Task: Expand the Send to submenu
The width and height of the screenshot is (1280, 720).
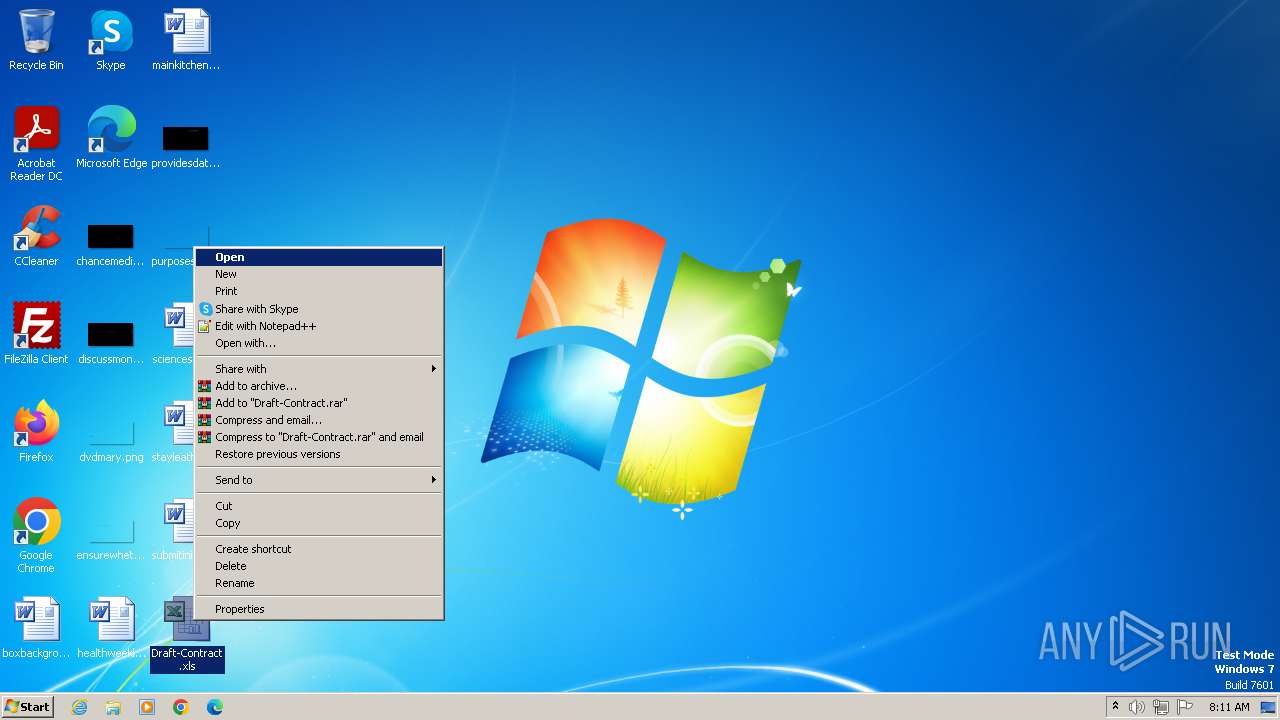Action: point(319,480)
